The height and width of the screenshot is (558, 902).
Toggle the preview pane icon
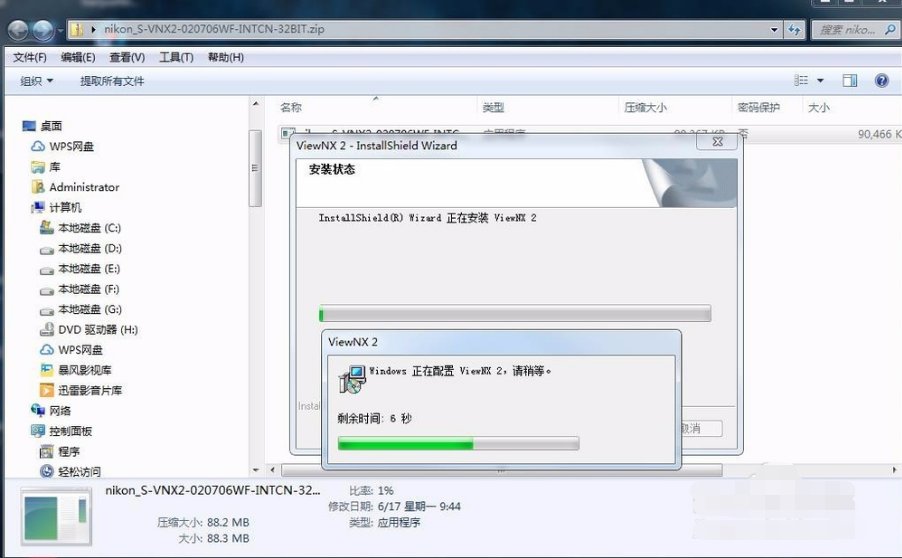tap(850, 81)
